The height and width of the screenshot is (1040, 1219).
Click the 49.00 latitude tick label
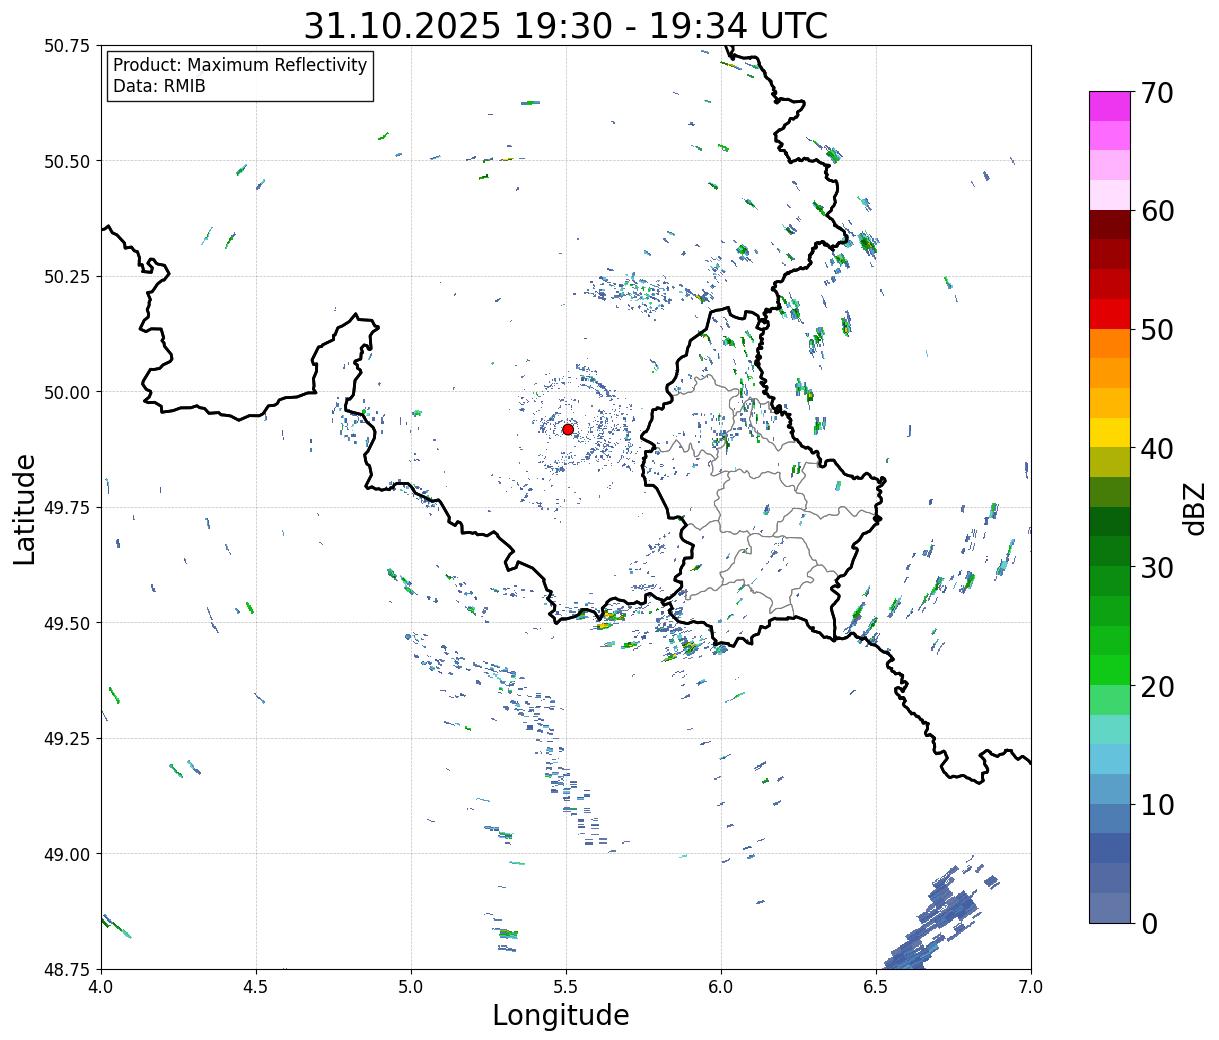point(66,854)
